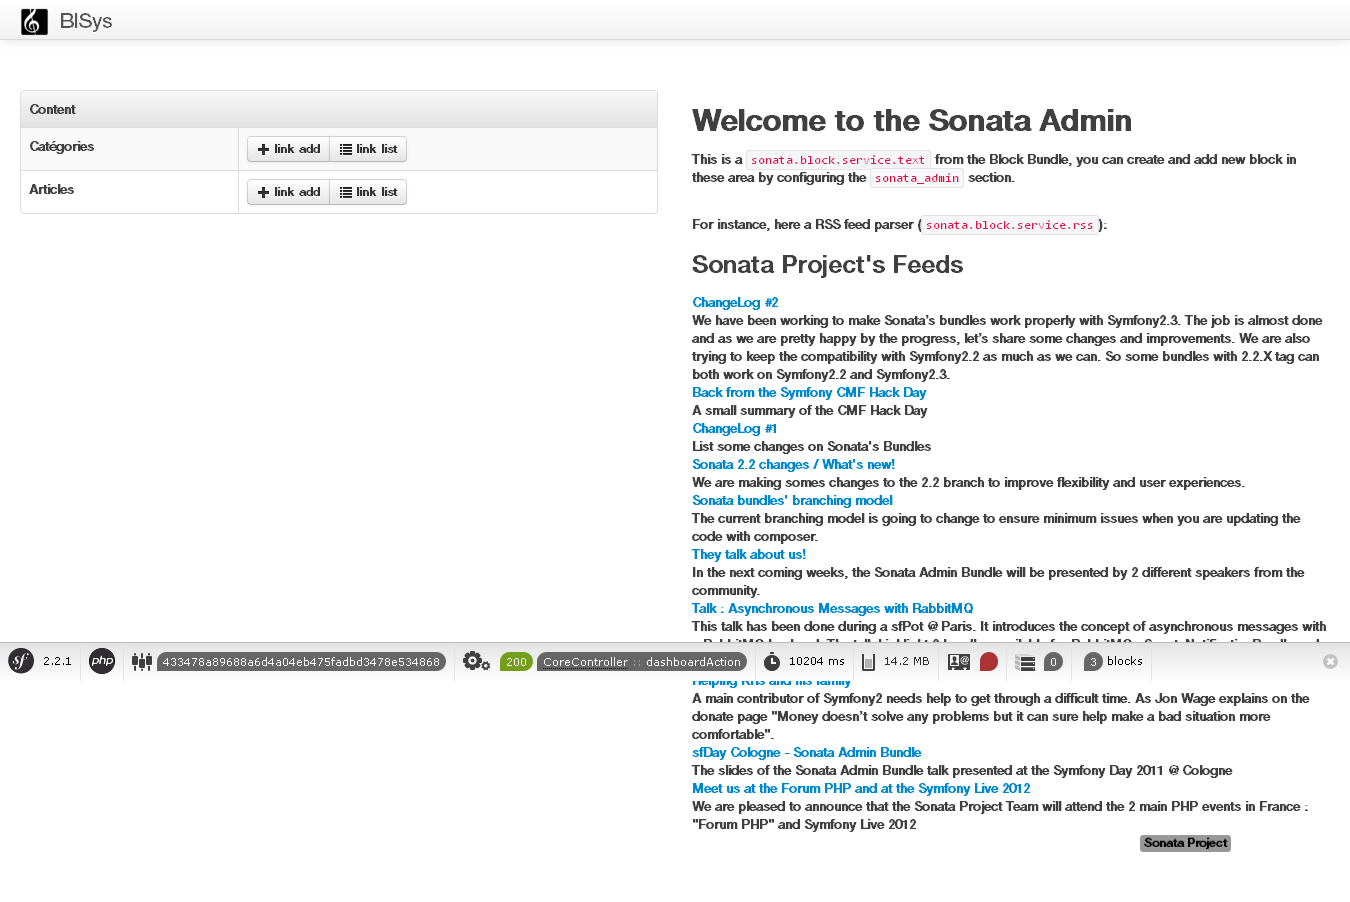
Task: Click the sonata_admin code tag
Action: coord(917,178)
